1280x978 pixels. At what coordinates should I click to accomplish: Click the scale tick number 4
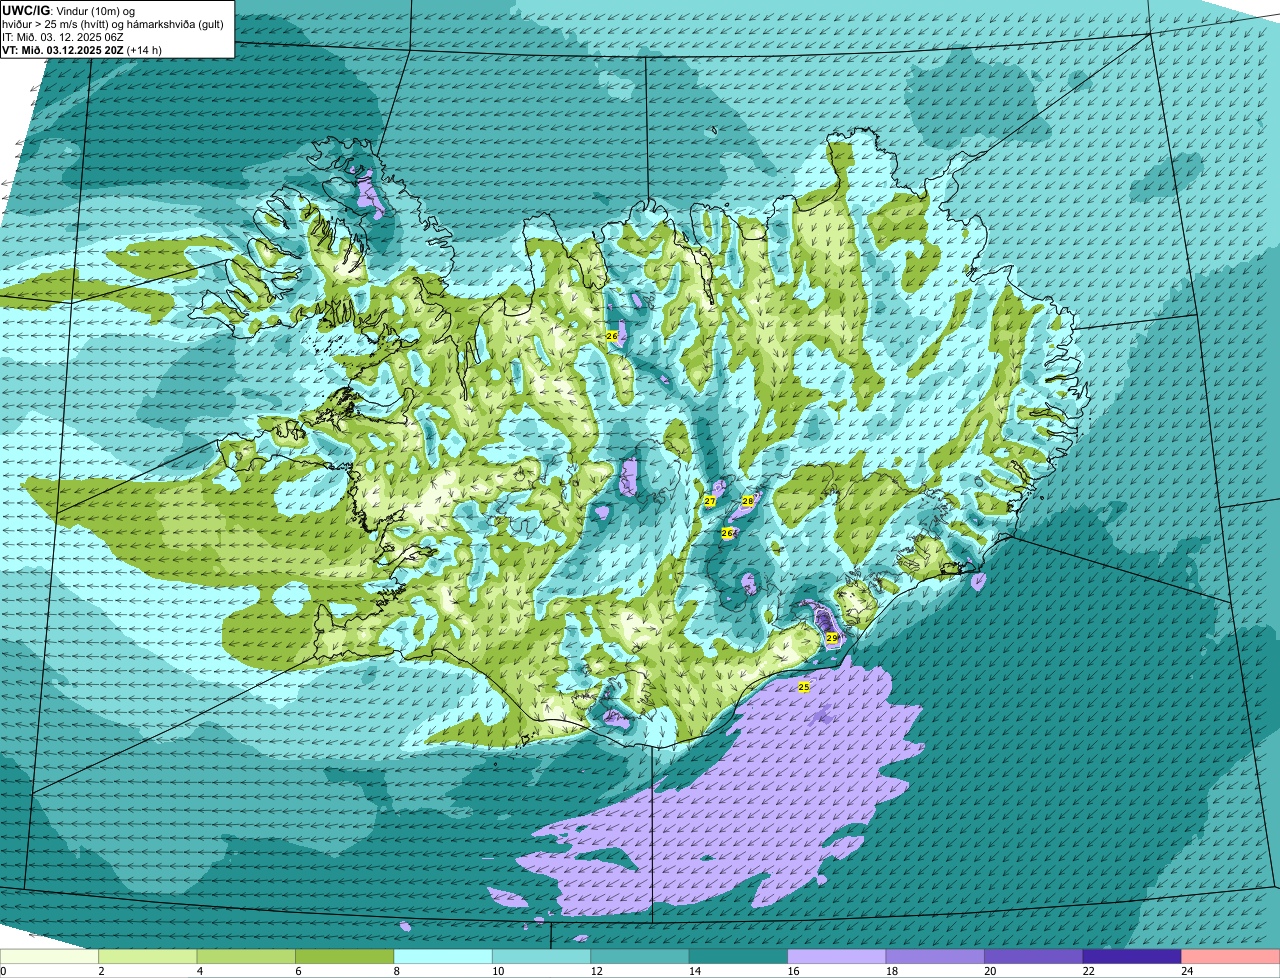[x=199, y=971]
